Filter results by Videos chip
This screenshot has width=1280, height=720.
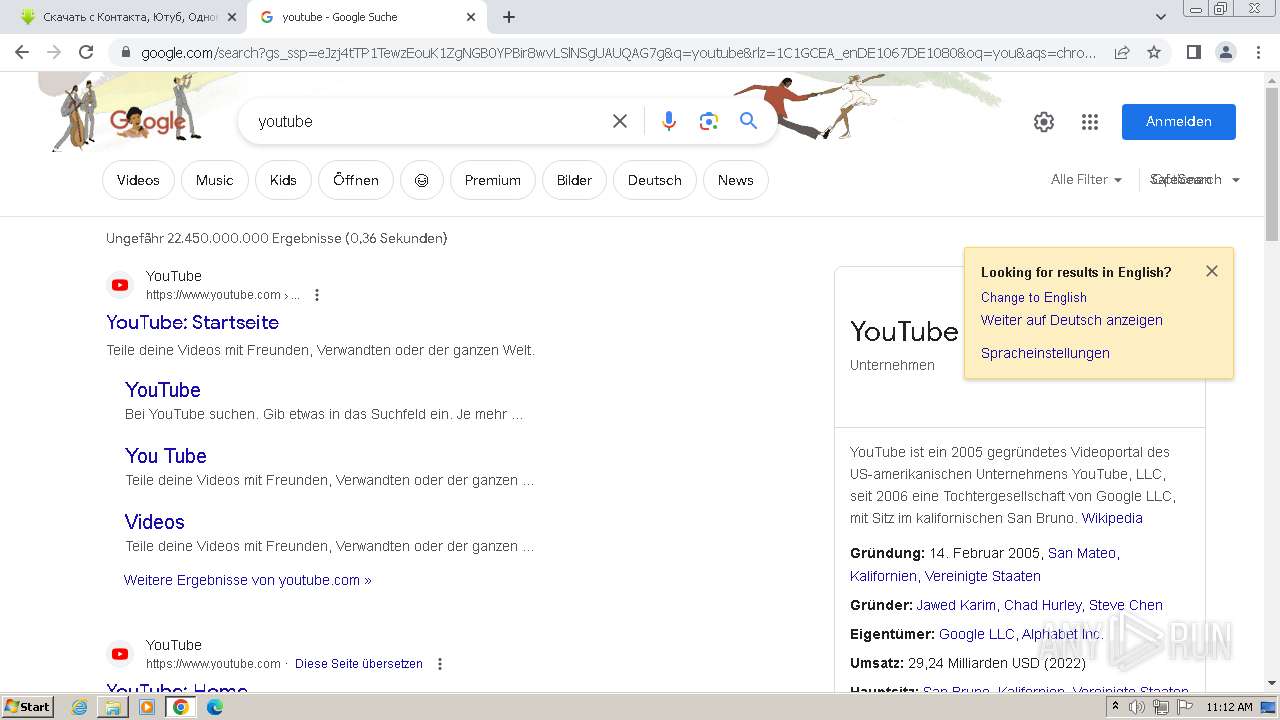[x=138, y=180]
